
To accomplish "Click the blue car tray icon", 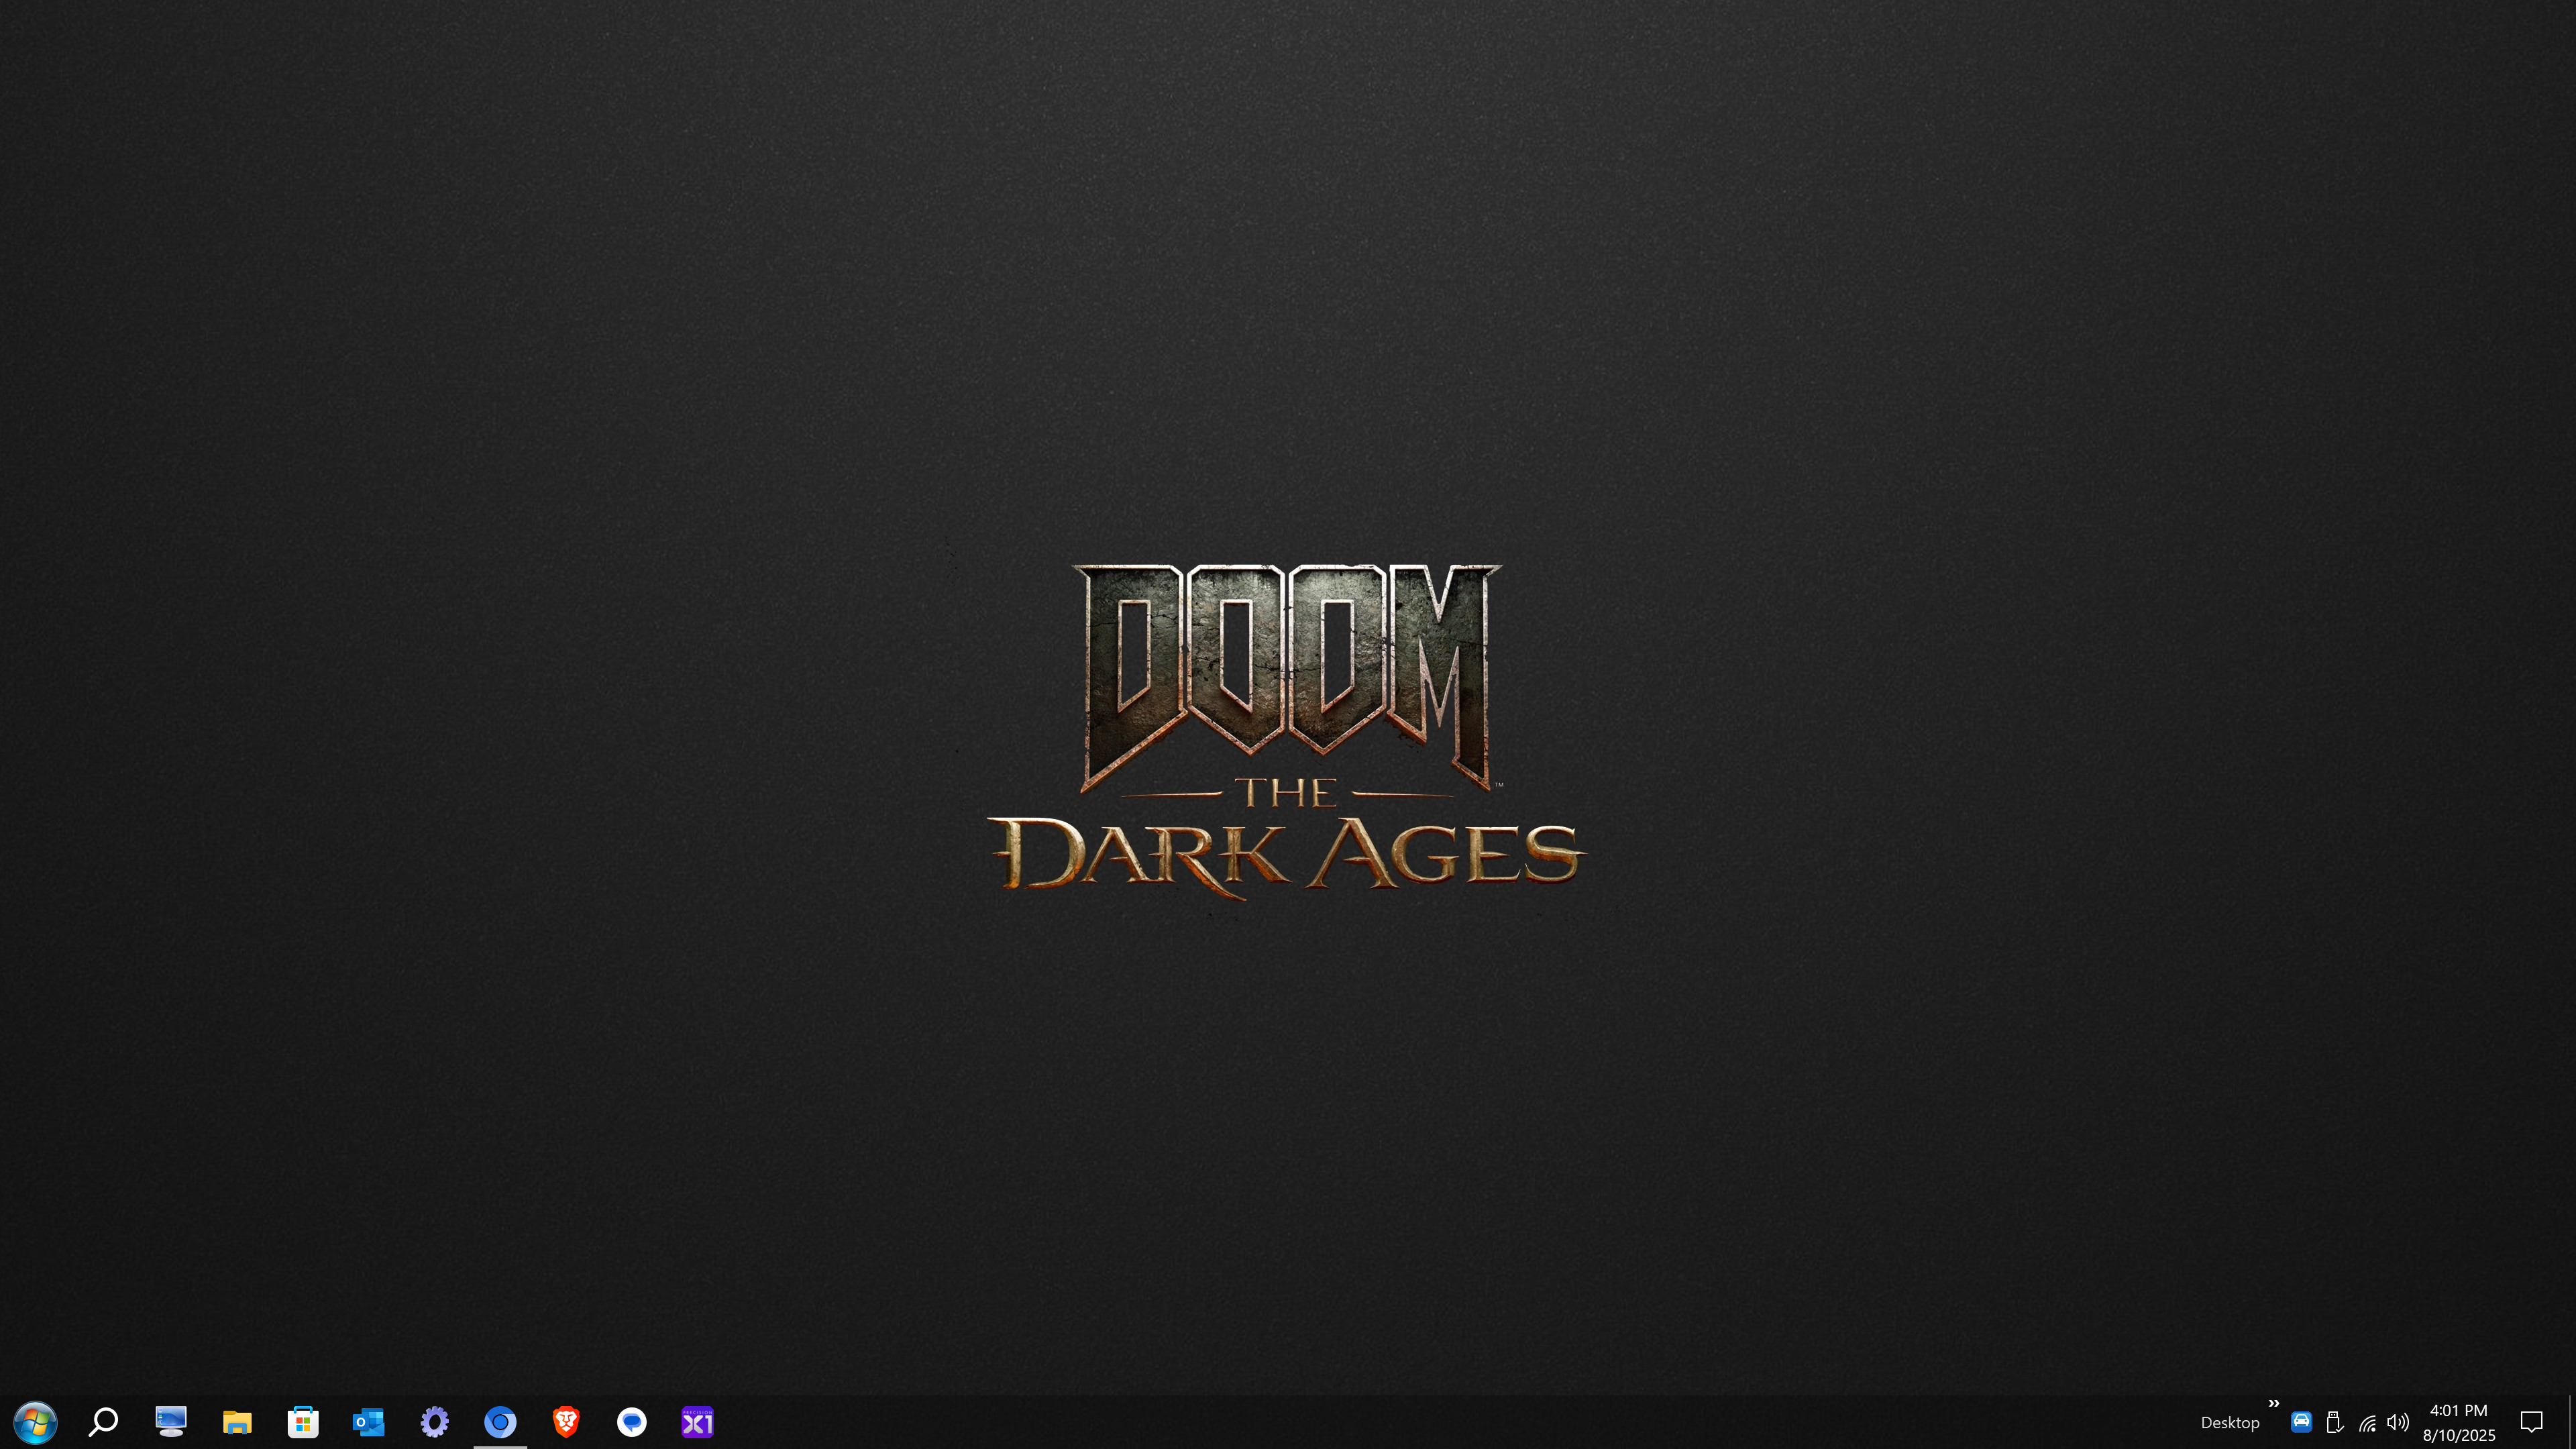I will click(2301, 1421).
